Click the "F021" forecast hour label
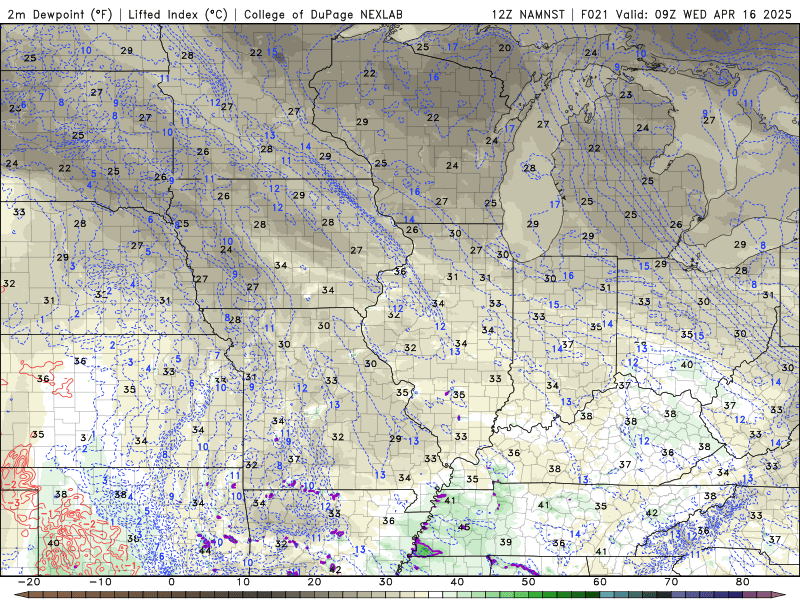800x600 pixels. pyautogui.click(x=594, y=14)
